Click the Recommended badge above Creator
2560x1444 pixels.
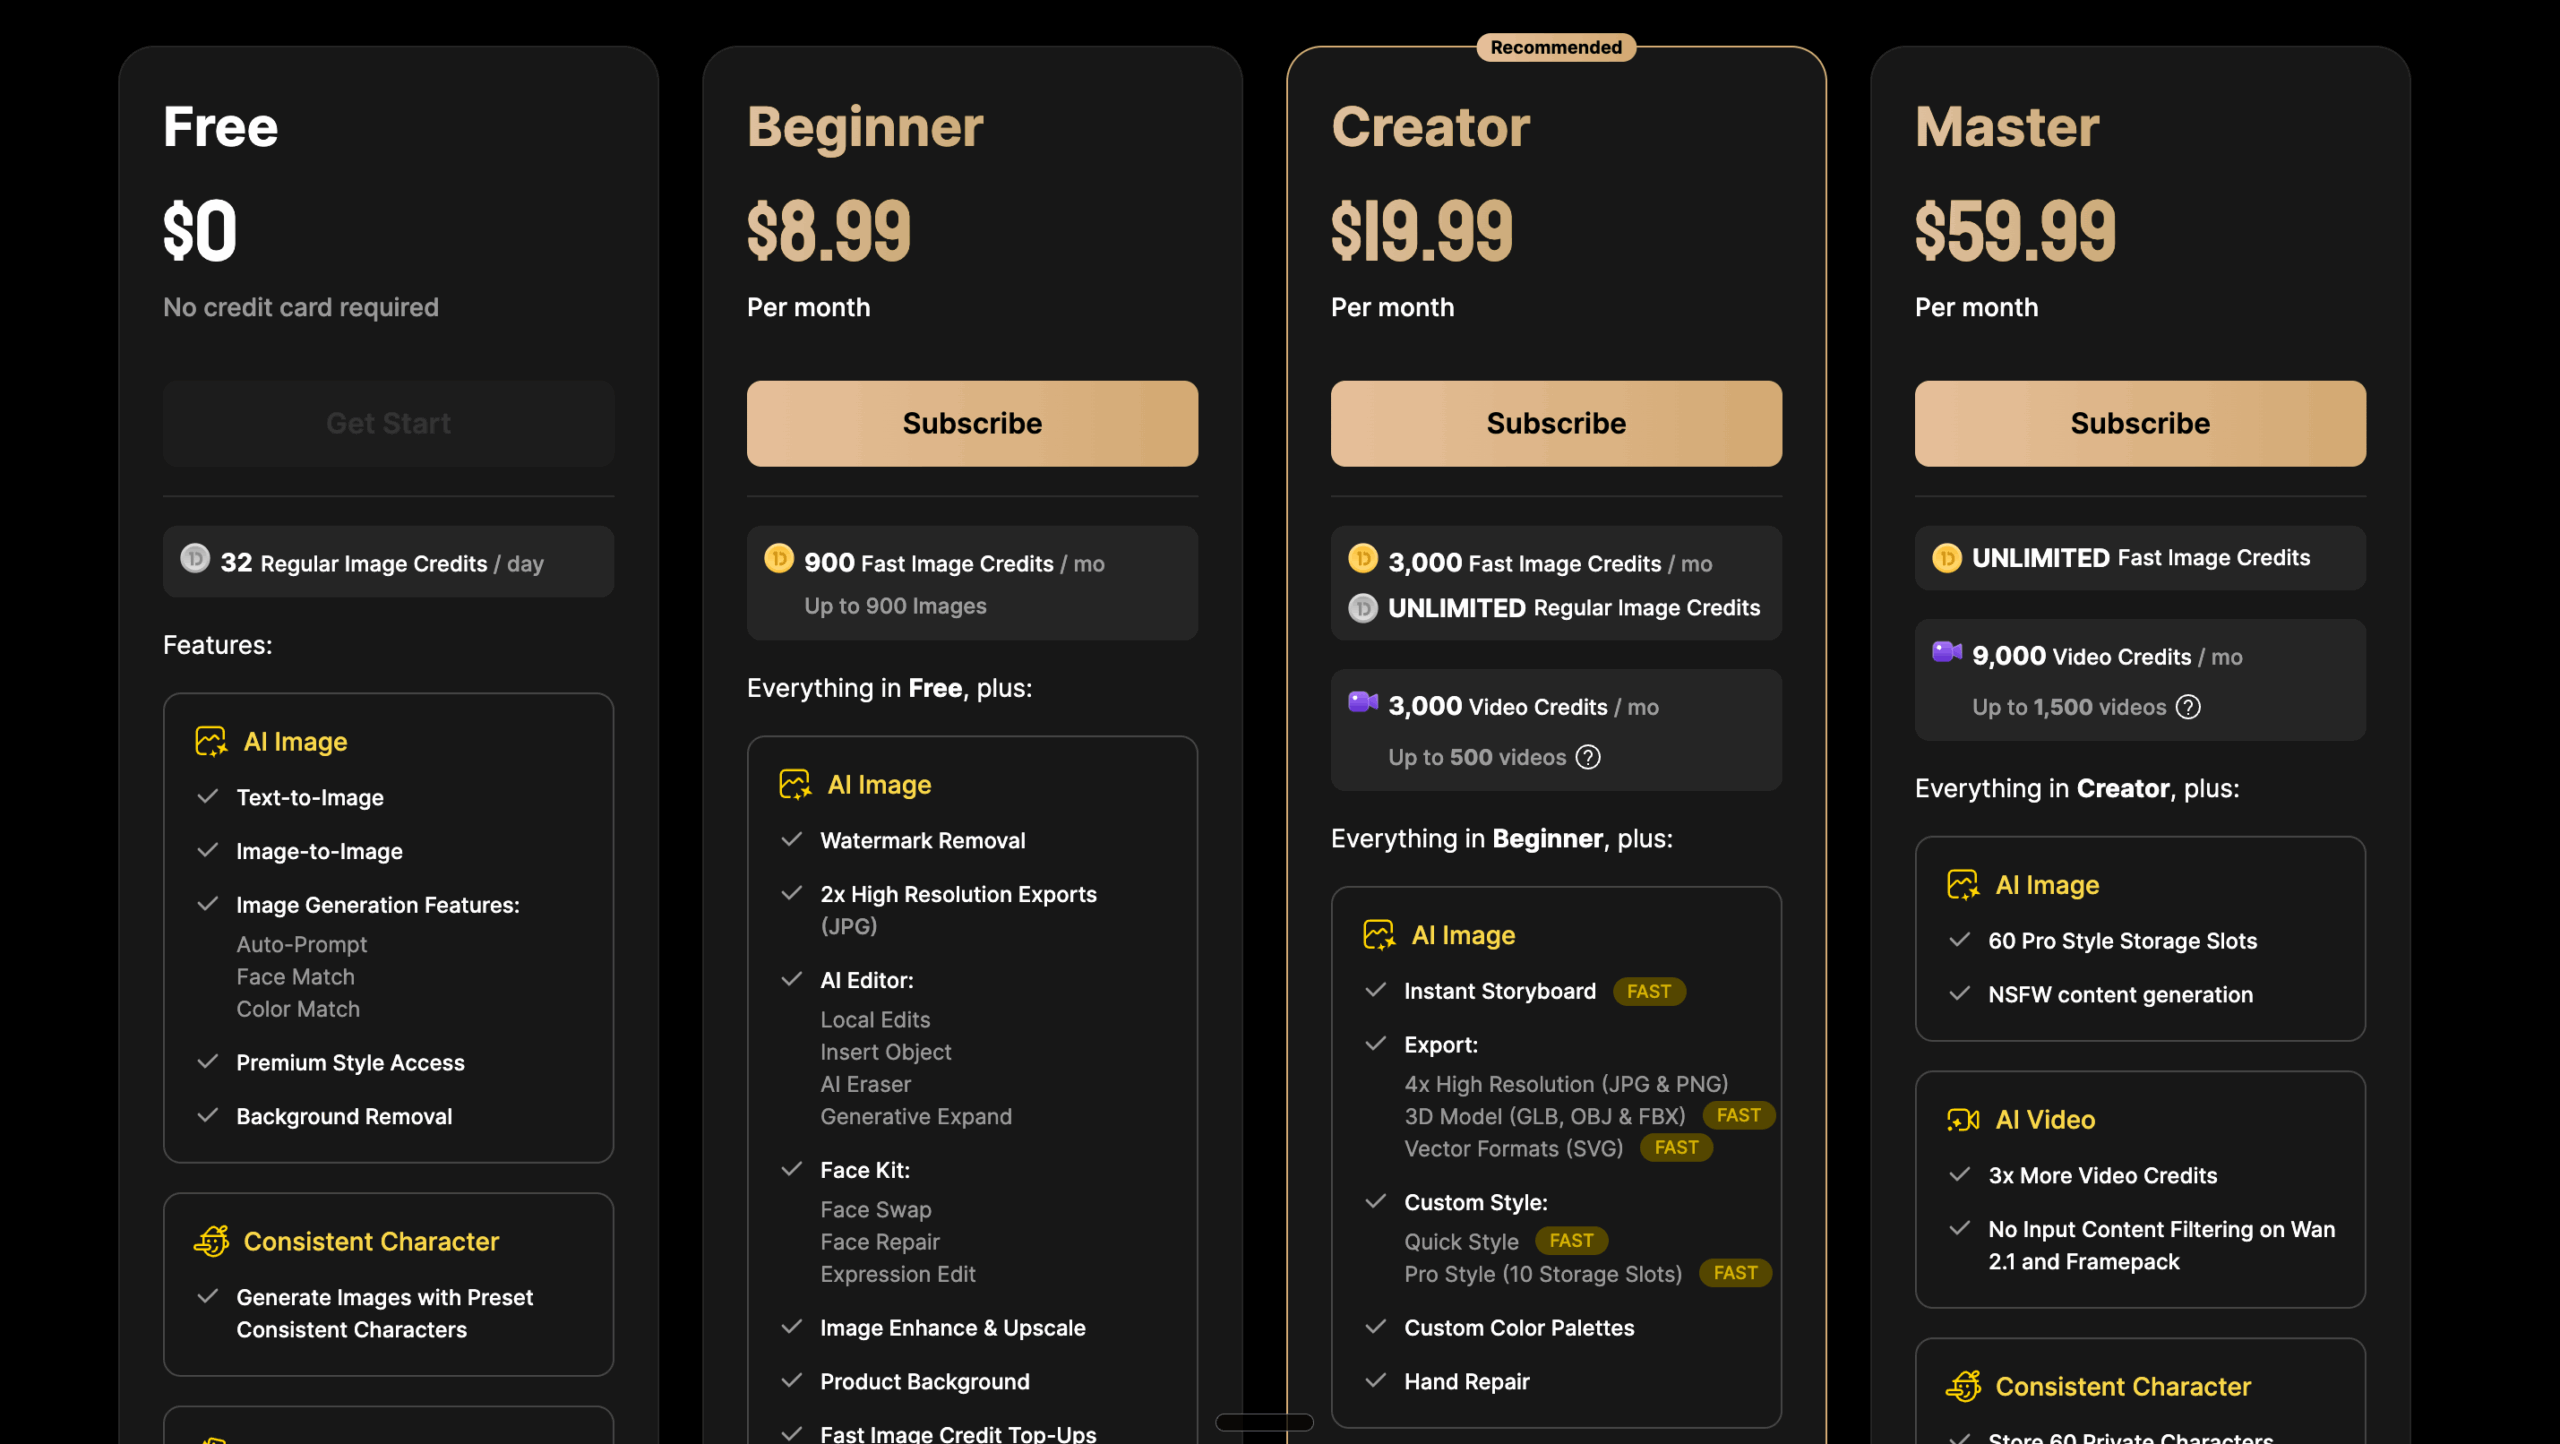pos(1556,47)
